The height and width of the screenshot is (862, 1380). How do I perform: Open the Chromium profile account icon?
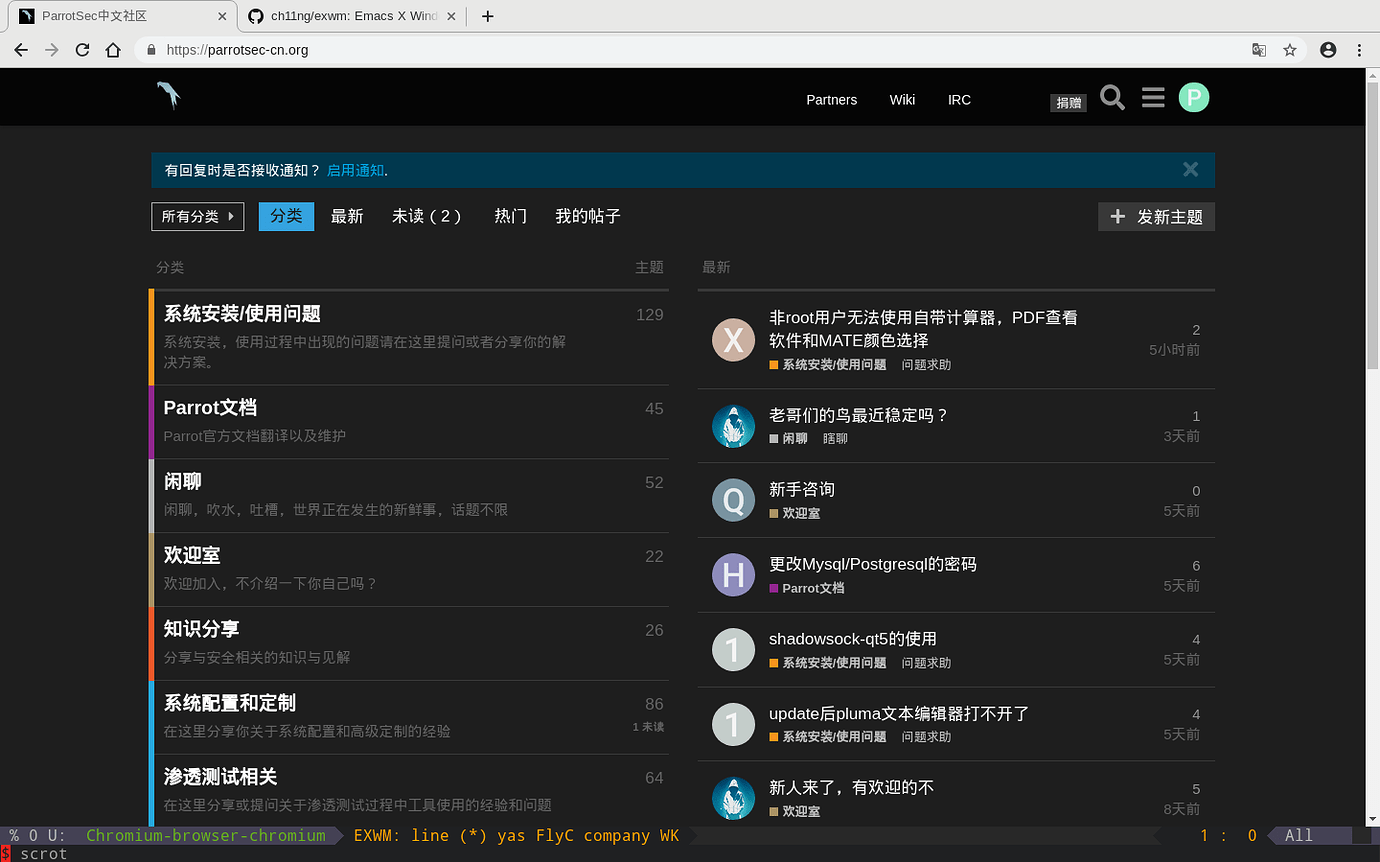[1327, 49]
